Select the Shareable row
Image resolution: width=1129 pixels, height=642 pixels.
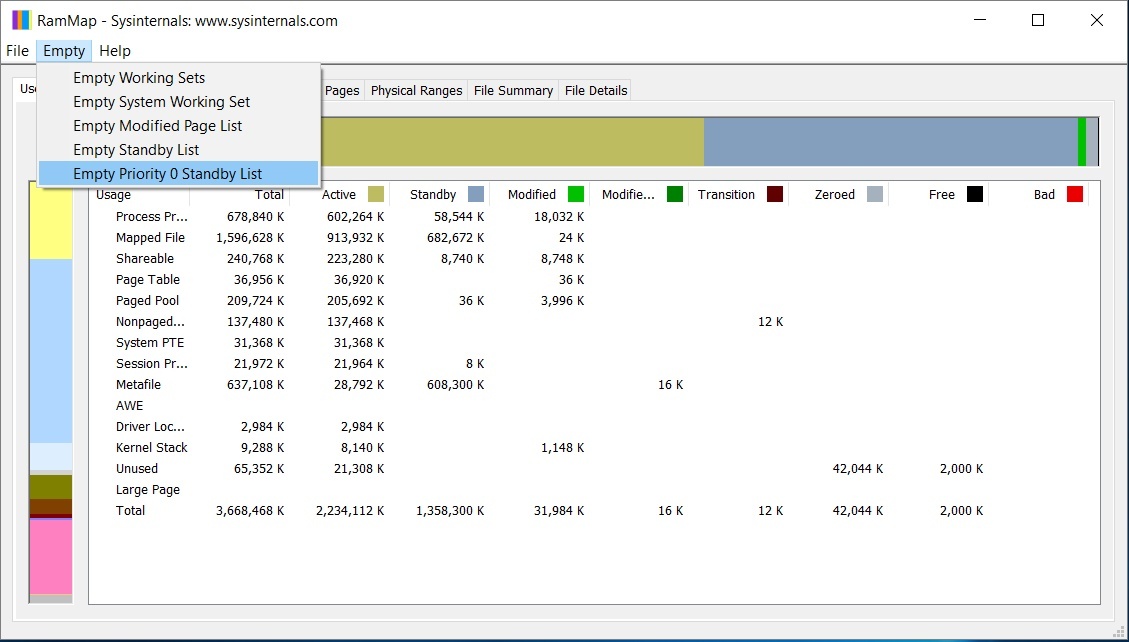pos(145,258)
